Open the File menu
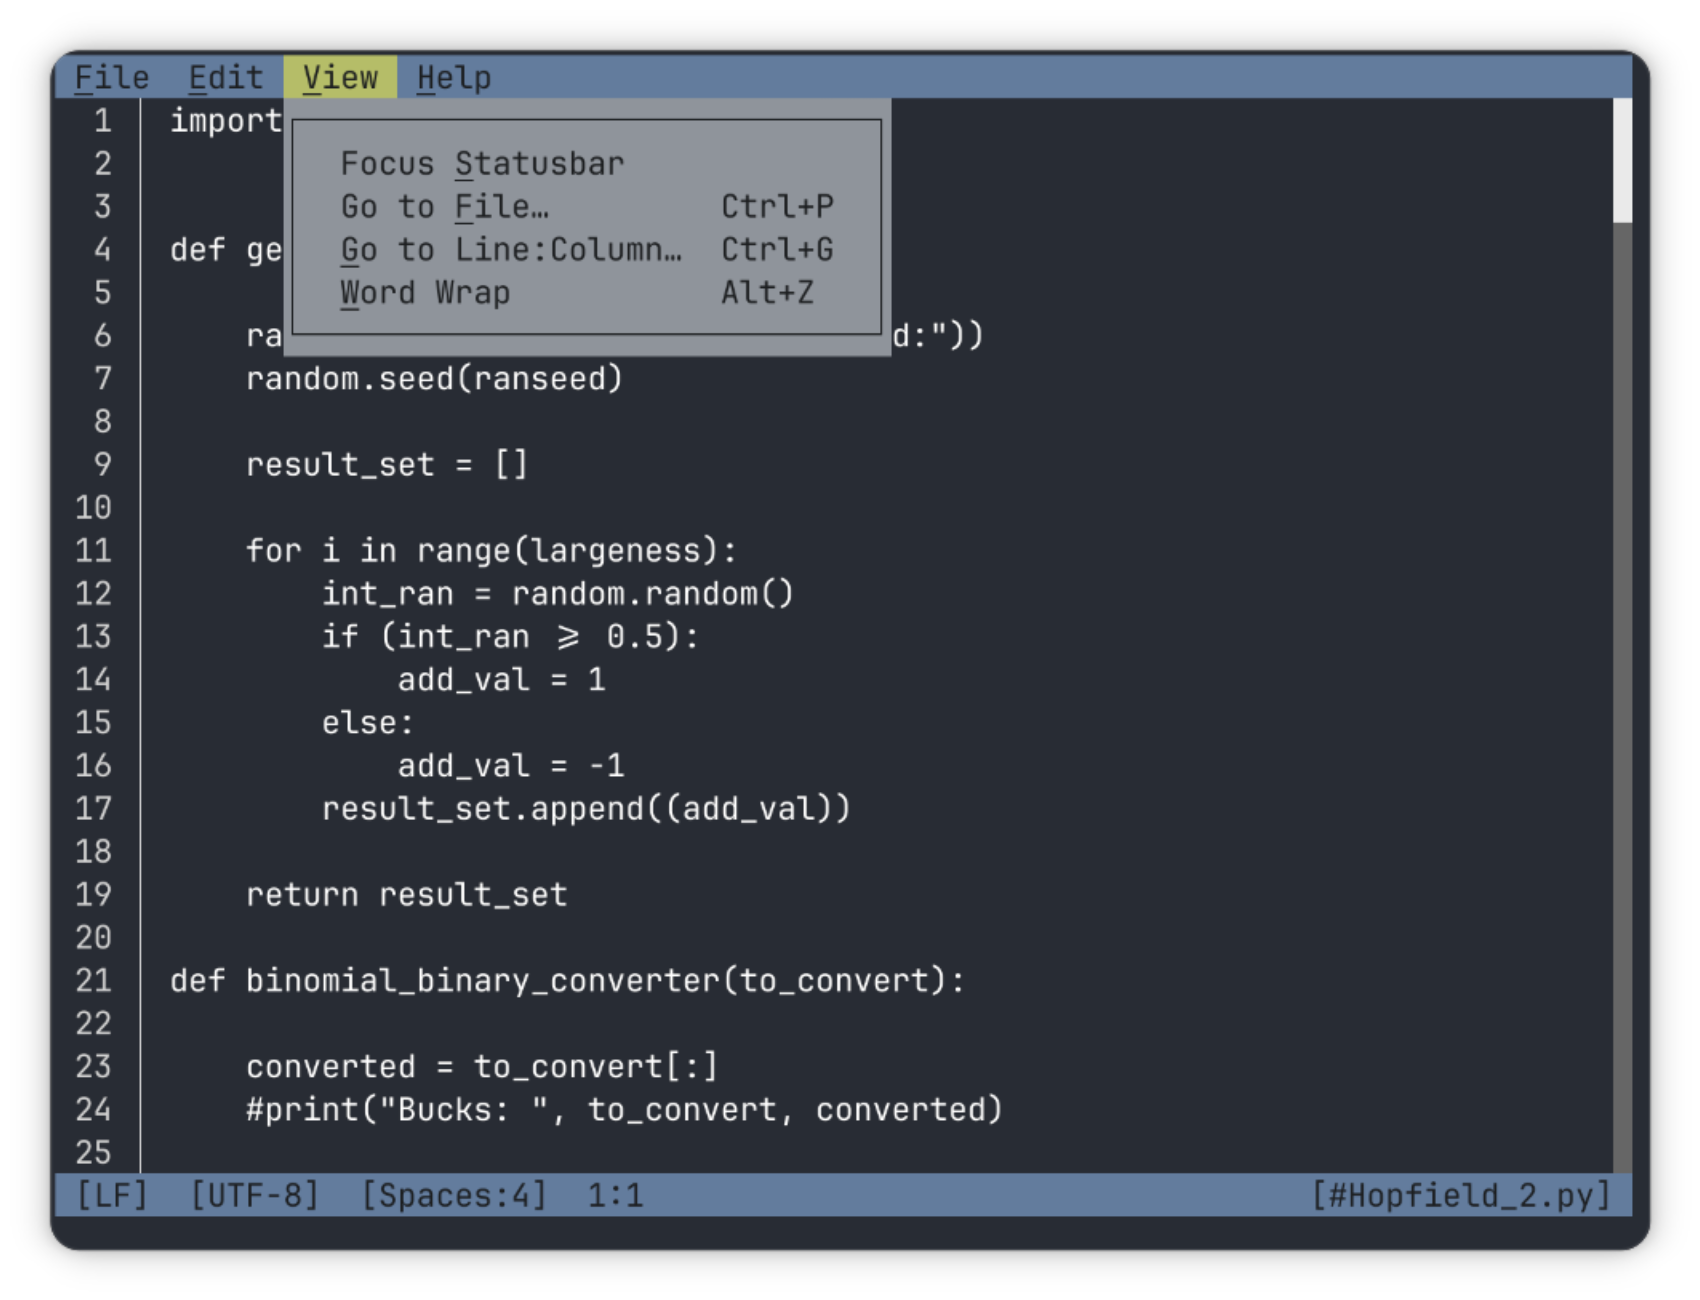Viewport: 1700px width, 1300px height. pyautogui.click(x=112, y=77)
